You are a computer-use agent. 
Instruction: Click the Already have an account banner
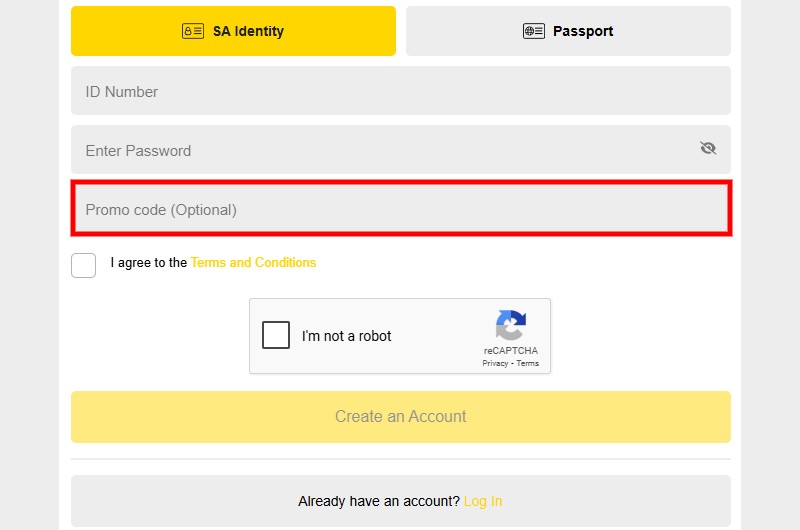pyautogui.click(x=401, y=501)
